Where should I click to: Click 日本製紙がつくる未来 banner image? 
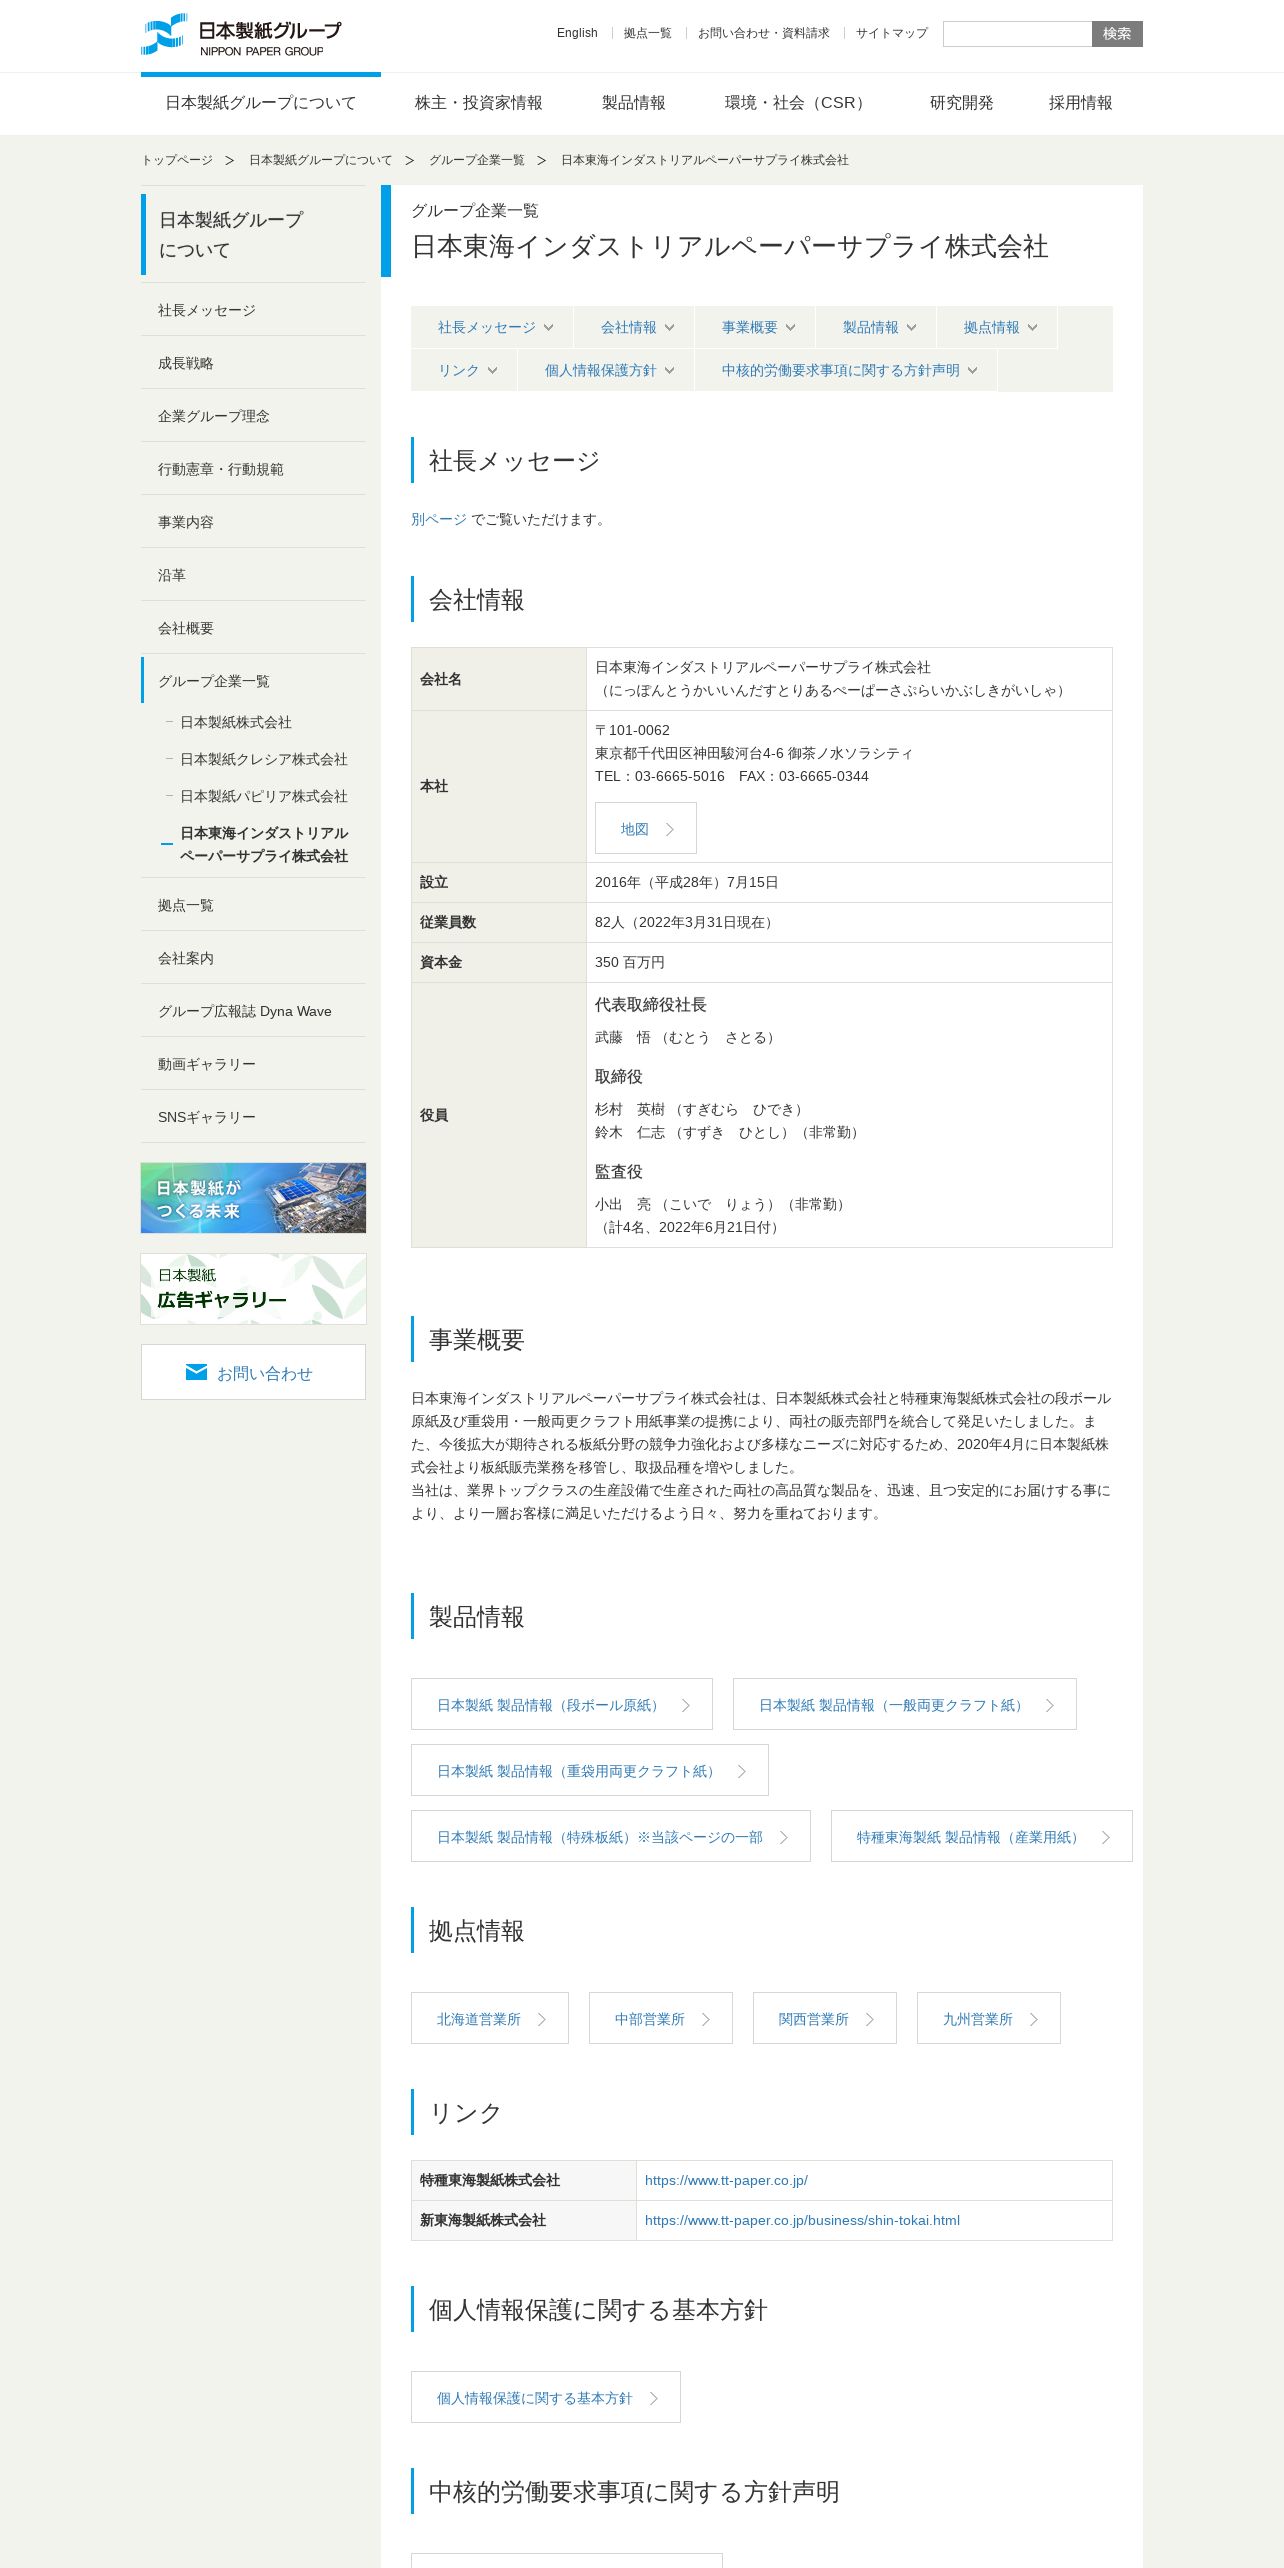(253, 1198)
